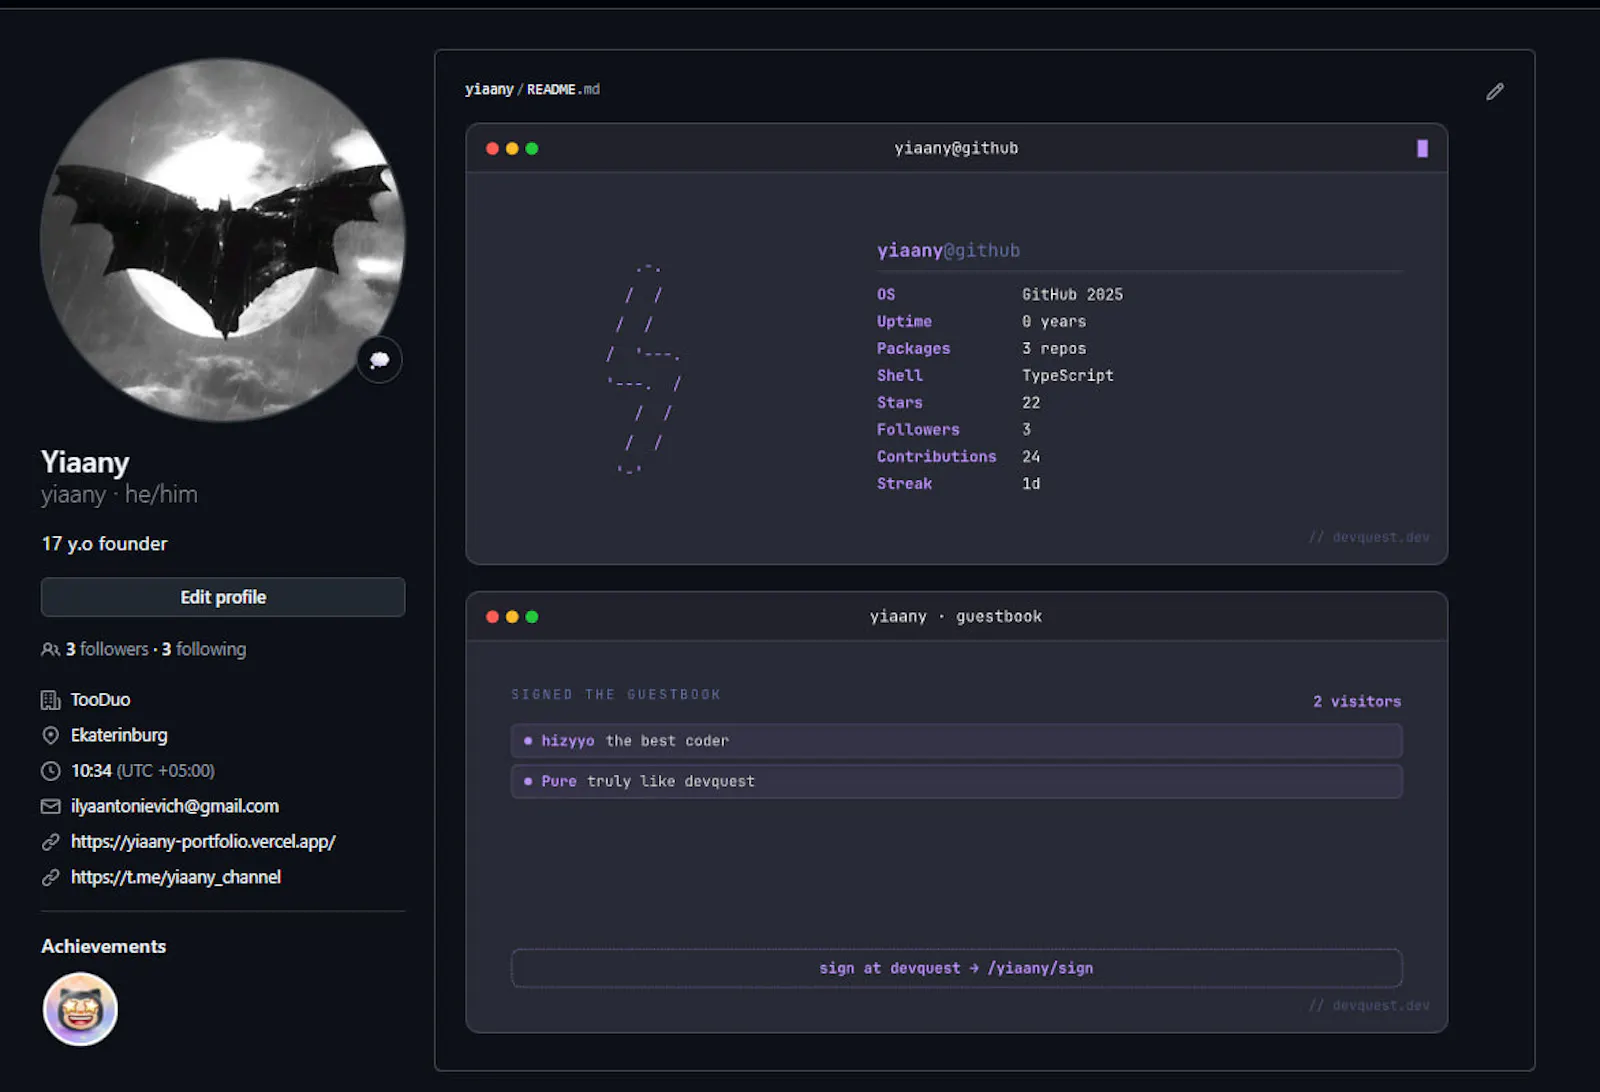Click the 'SIGNED THE GUESTBOOK' heading
Image resolution: width=1600 pixels, height=1092 pixels.
[616, 694]
